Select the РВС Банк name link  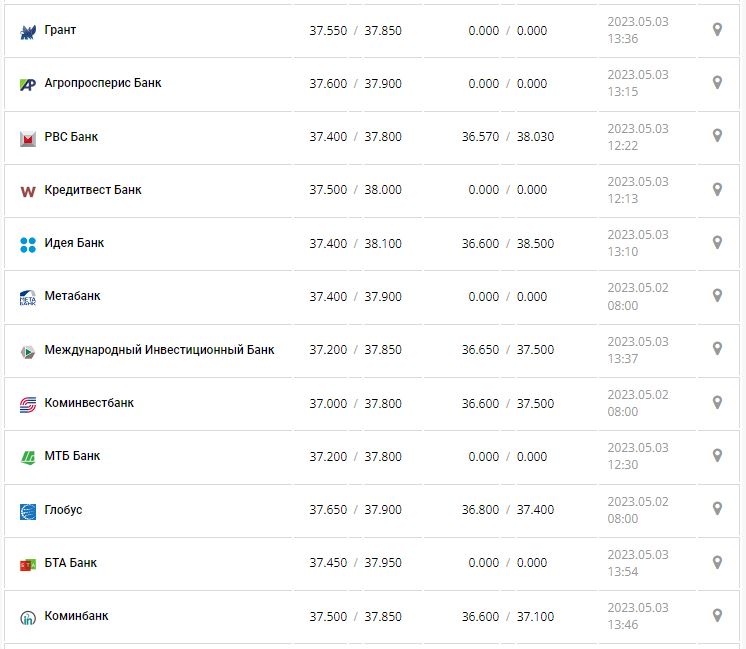tap(71, 137)
